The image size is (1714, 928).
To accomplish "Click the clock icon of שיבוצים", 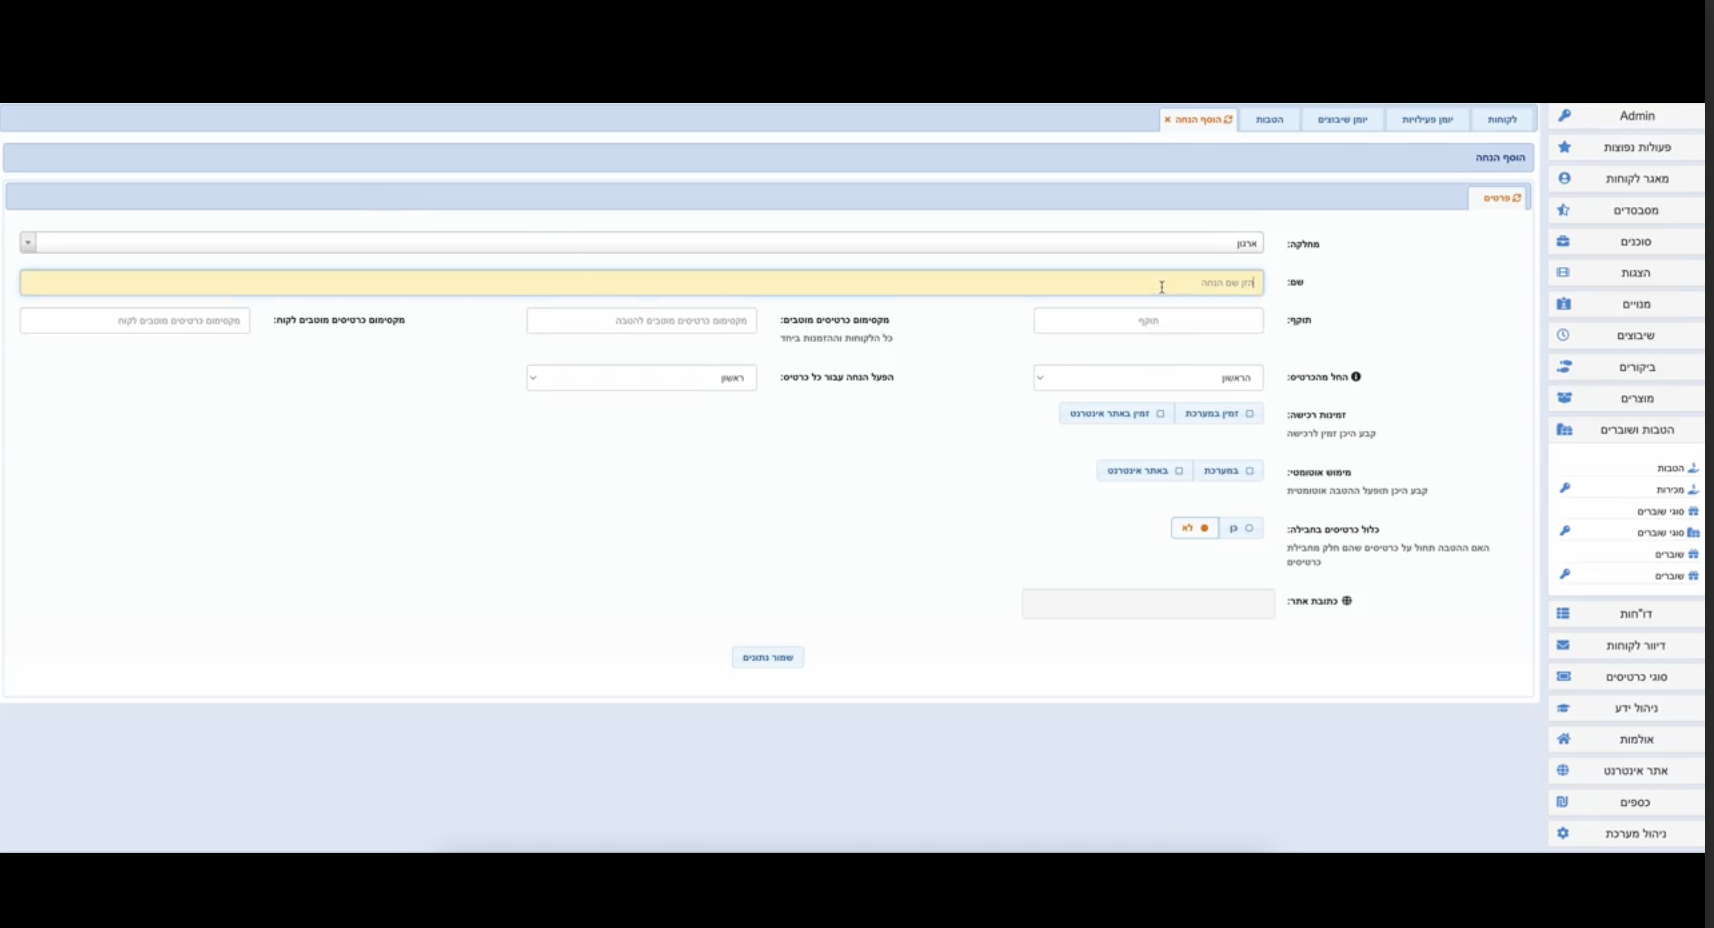I will (1564, 335).
